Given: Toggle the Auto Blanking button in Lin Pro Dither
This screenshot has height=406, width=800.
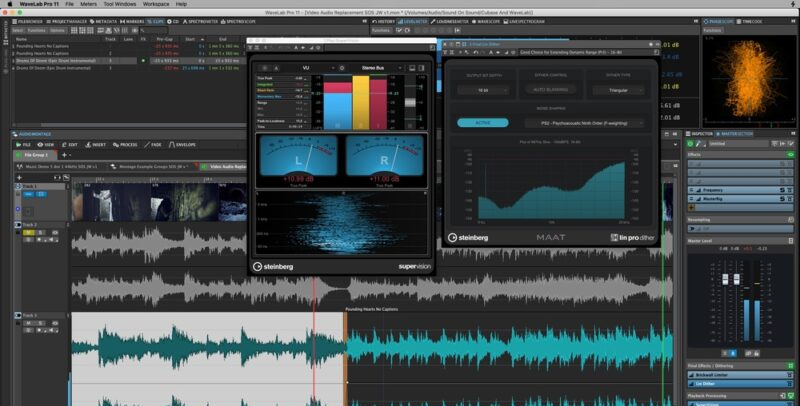Looking at the screenshot, I should pyautogui.click(x=551, y=90).
